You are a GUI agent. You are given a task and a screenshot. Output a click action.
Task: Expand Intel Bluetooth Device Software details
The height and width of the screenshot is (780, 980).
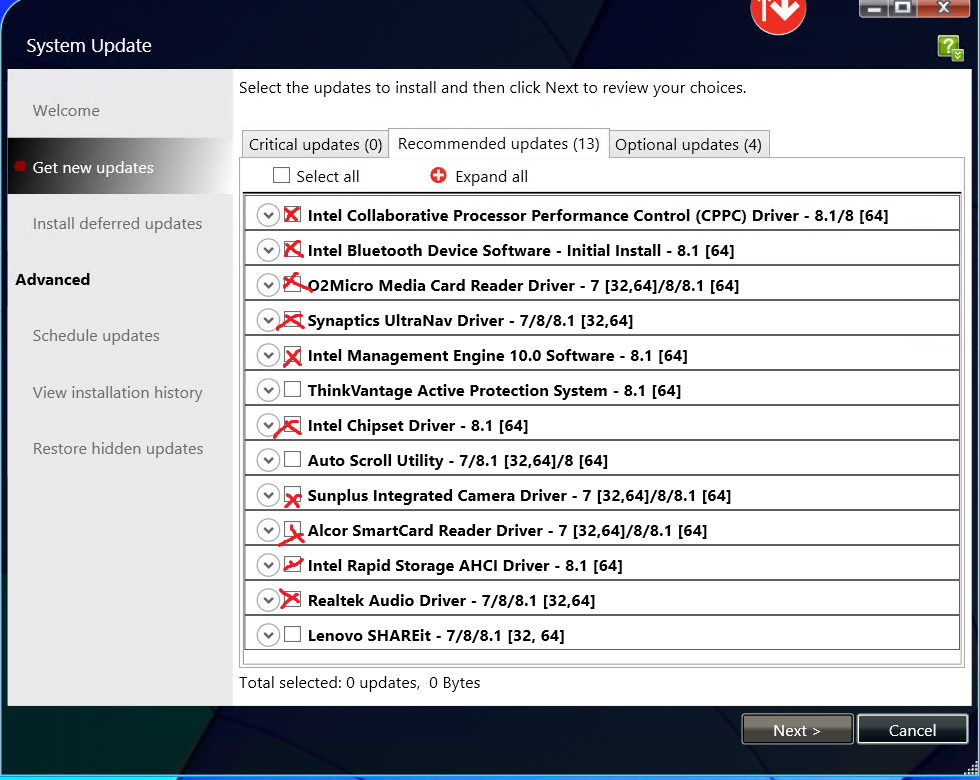click(268, 250)
